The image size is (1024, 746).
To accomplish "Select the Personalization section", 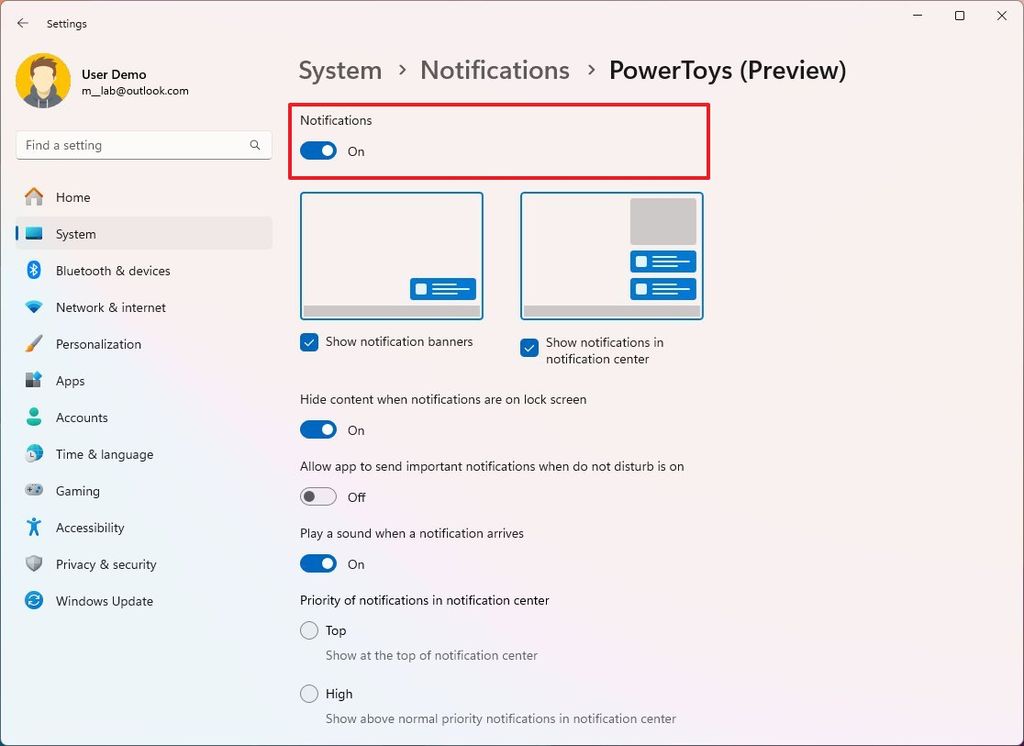I will click(98, 344).
